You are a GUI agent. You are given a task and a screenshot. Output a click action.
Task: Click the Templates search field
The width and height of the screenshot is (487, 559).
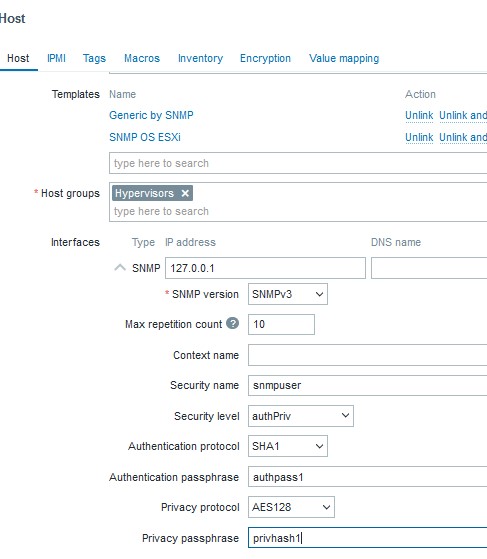point(298,163)
